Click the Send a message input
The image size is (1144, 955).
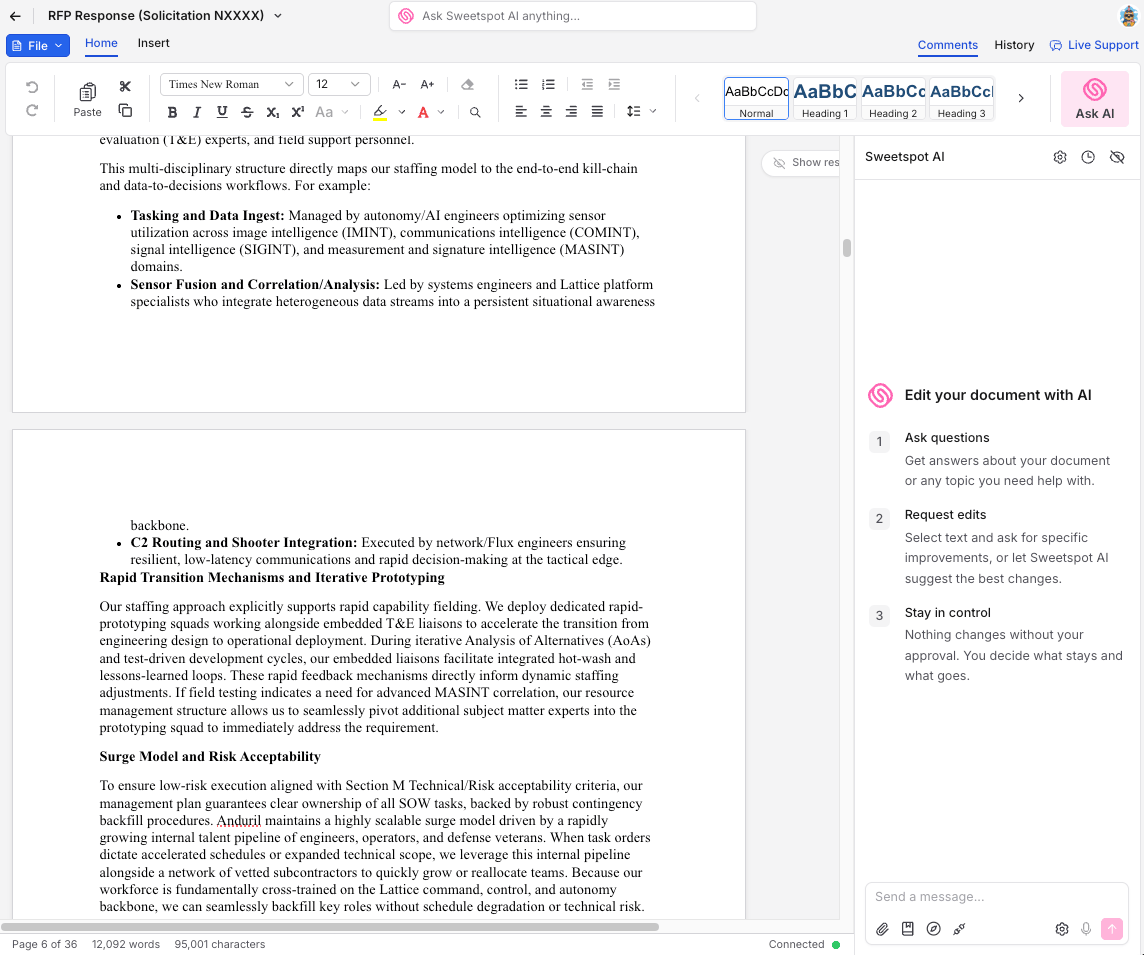tap(996, 897)
